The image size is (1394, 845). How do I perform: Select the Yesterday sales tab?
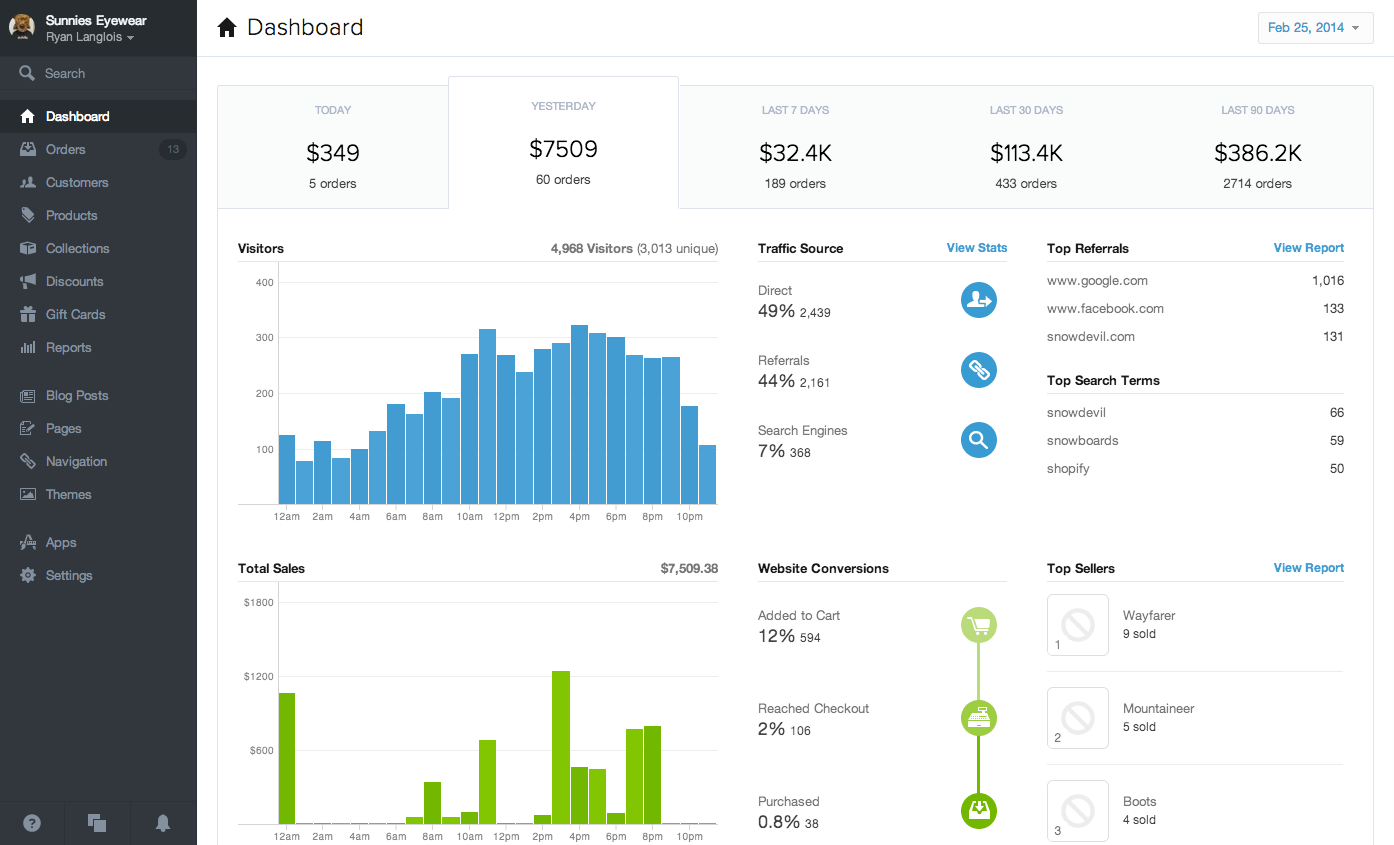[x=564, y=143]
